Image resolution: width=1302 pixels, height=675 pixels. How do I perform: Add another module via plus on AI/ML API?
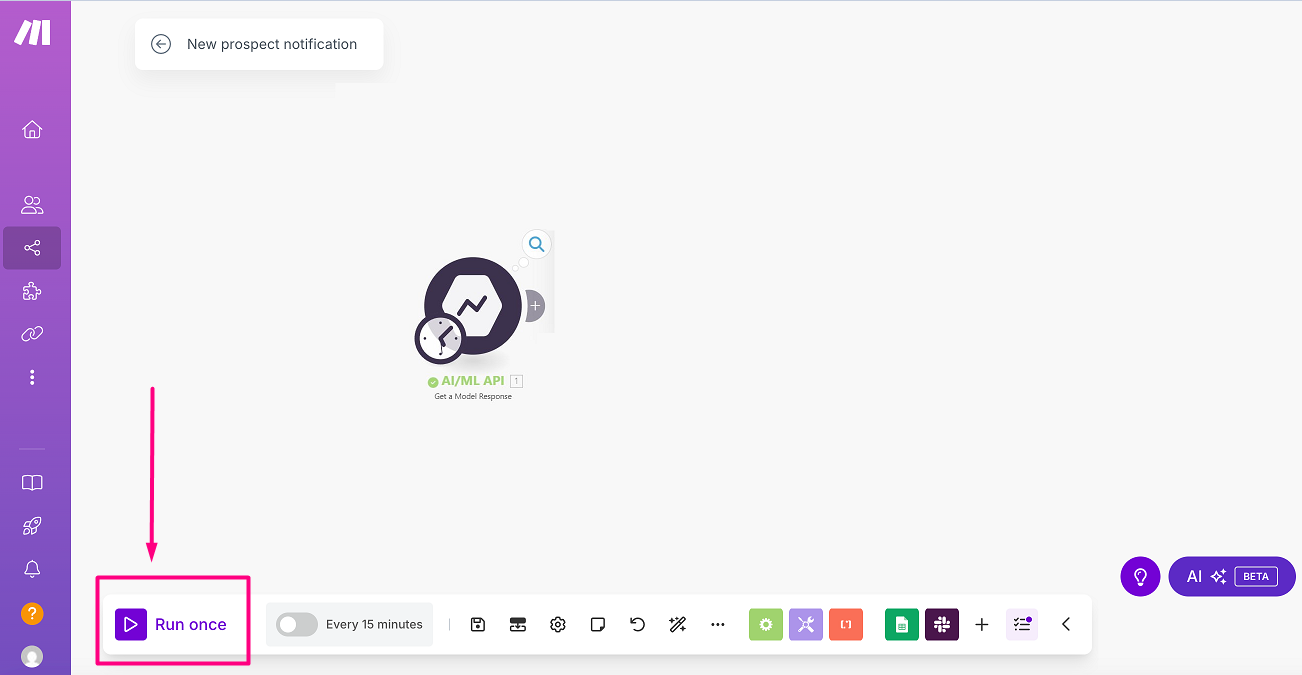coord(535,305)
